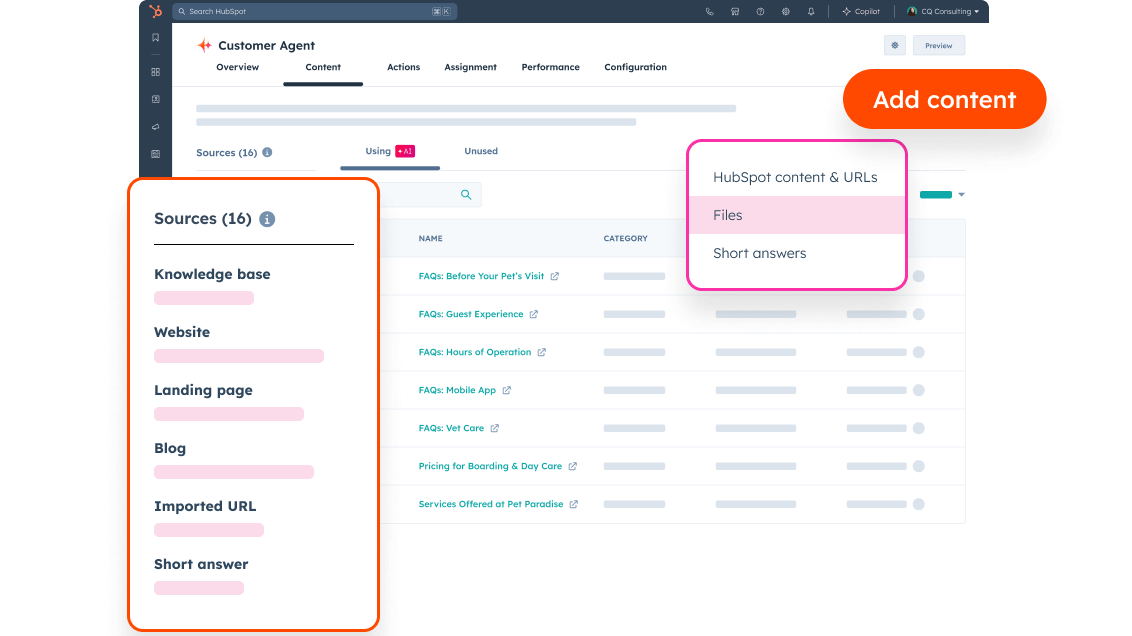Open Copilot from the top navigation
1132x636 pixels.
point(860,11)
